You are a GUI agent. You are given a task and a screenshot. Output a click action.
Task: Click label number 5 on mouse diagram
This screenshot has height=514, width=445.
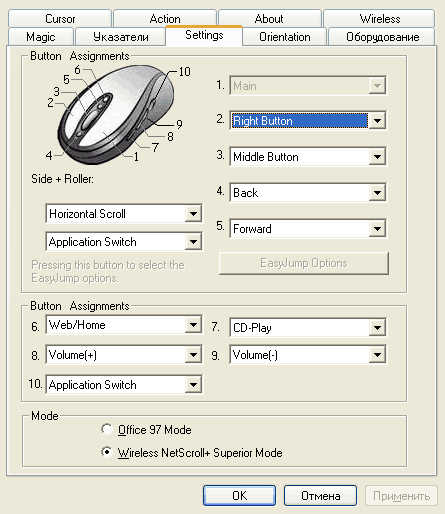pos(66,79)
